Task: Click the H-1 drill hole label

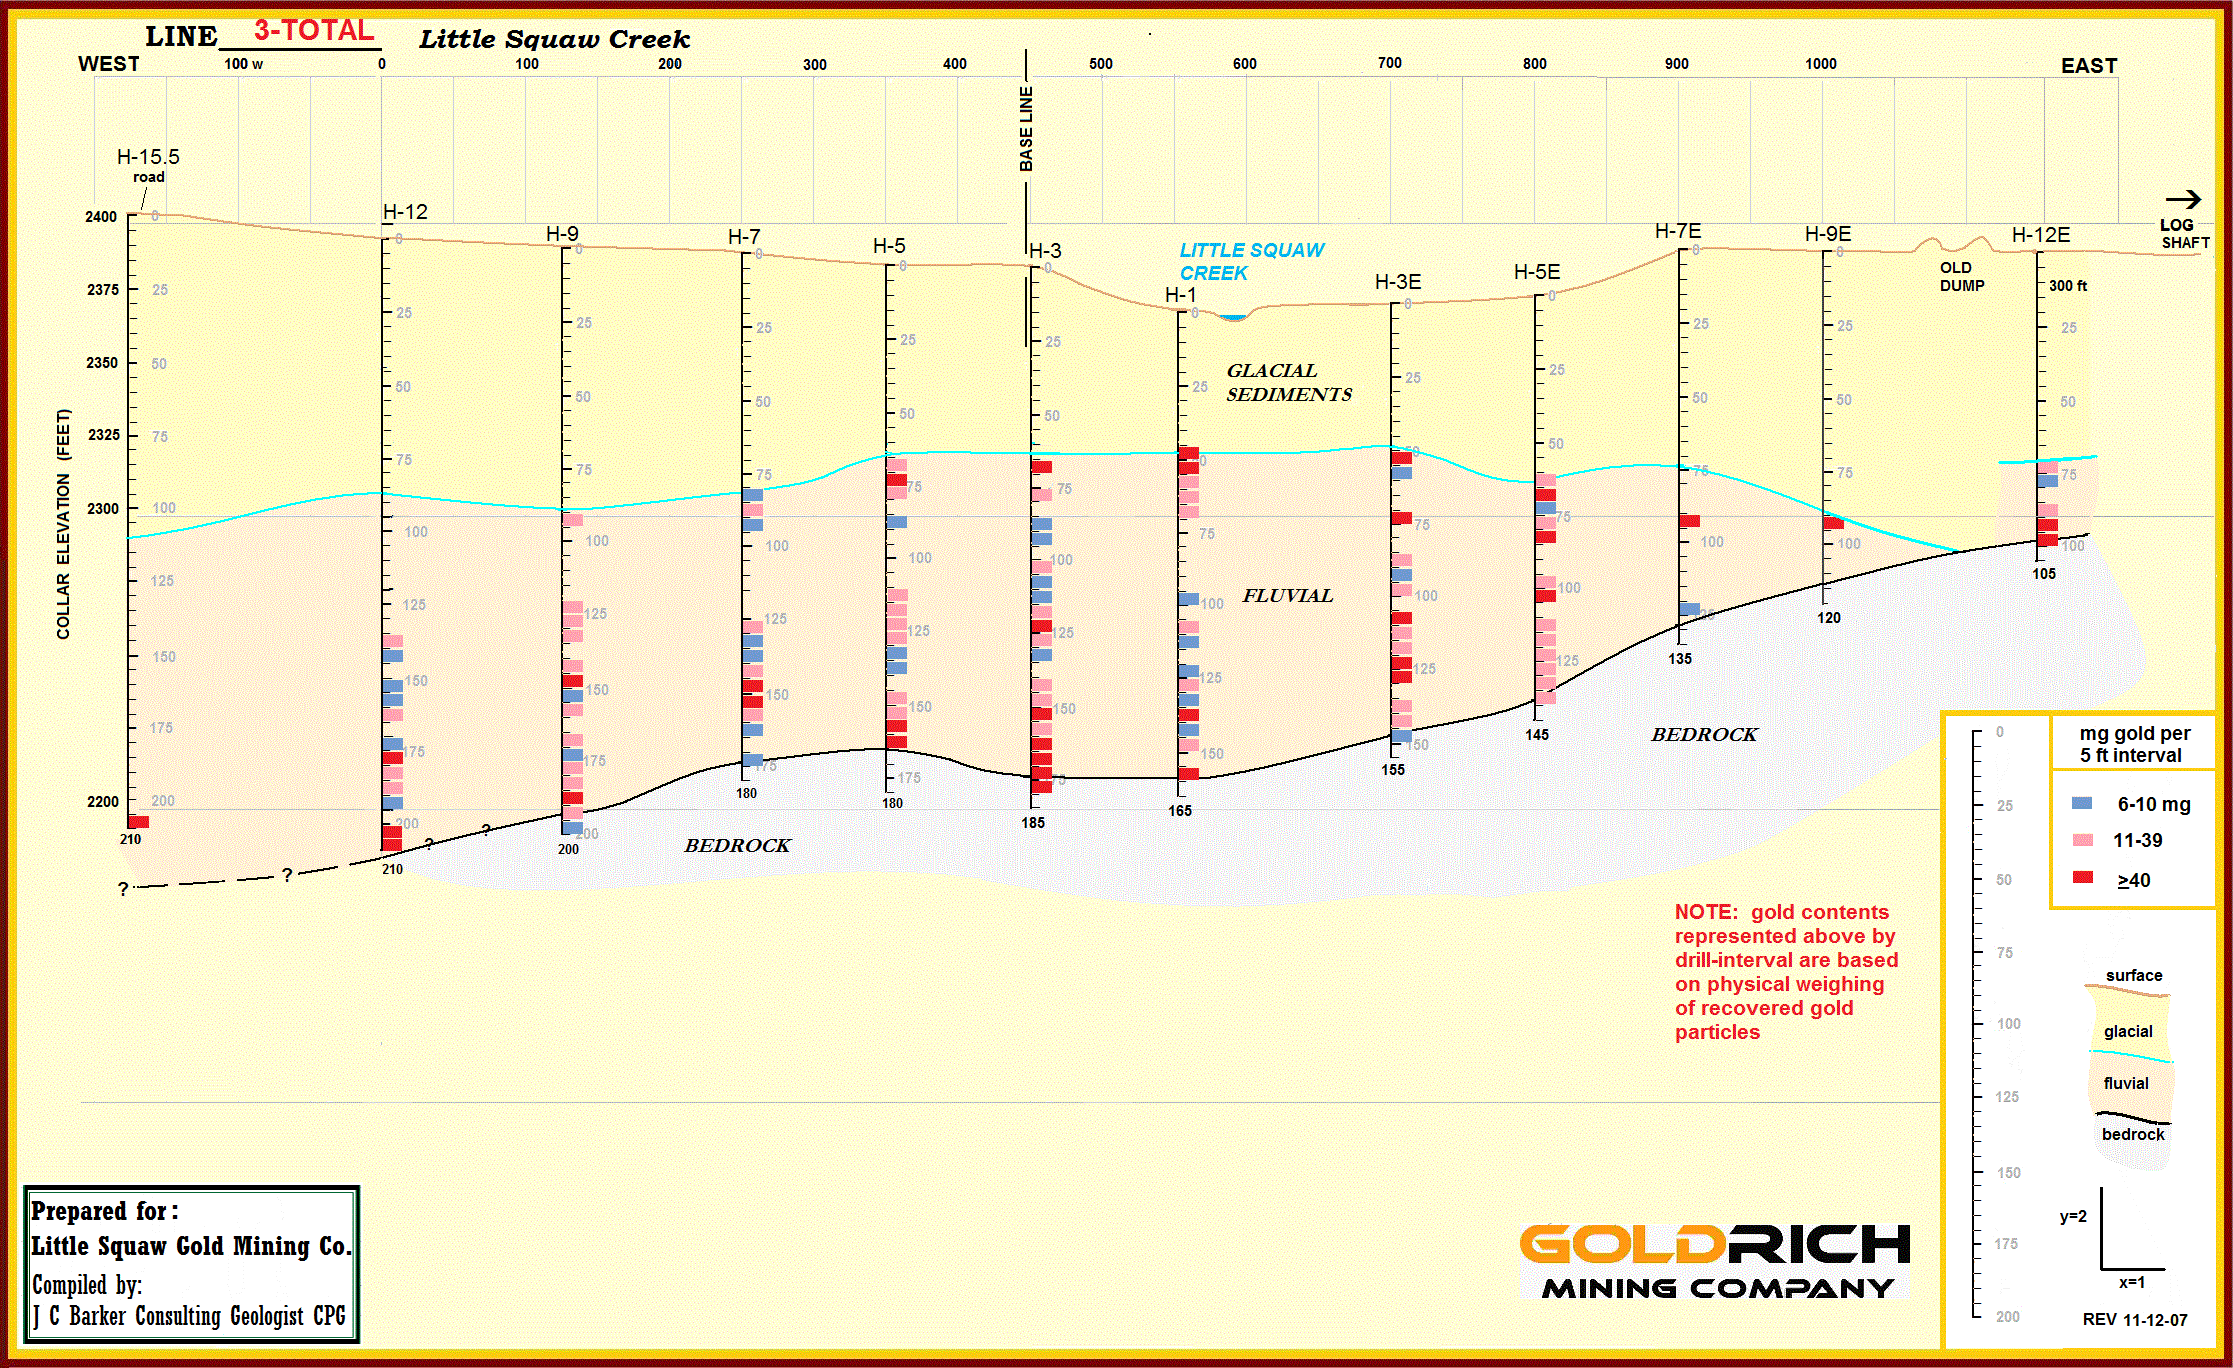Action: pos(1181,294)
